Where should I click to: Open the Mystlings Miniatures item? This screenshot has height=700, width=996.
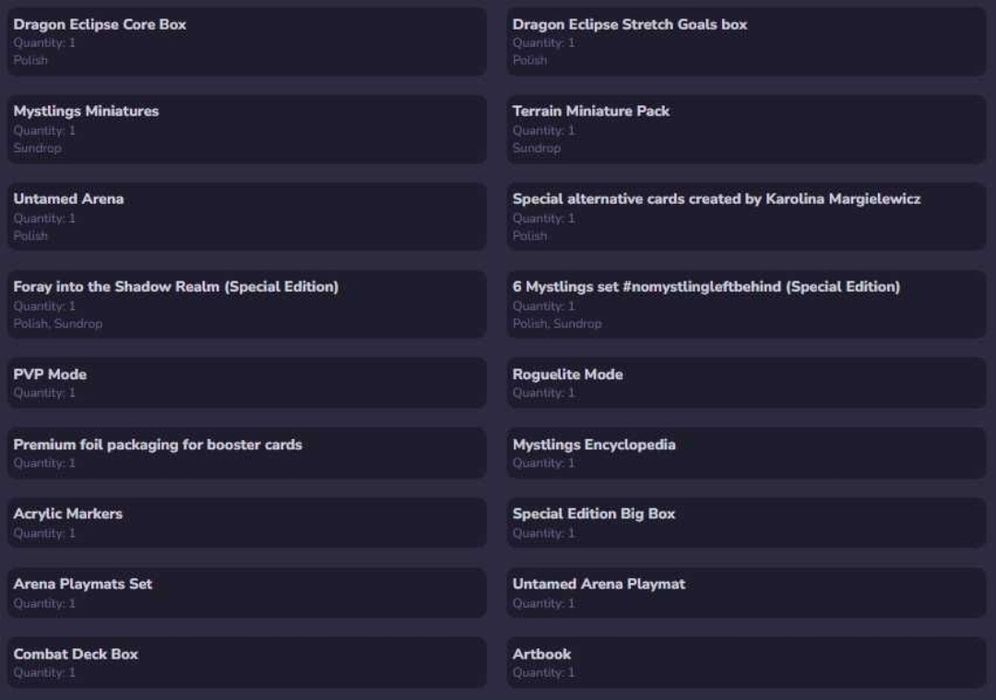pos(246,129)
